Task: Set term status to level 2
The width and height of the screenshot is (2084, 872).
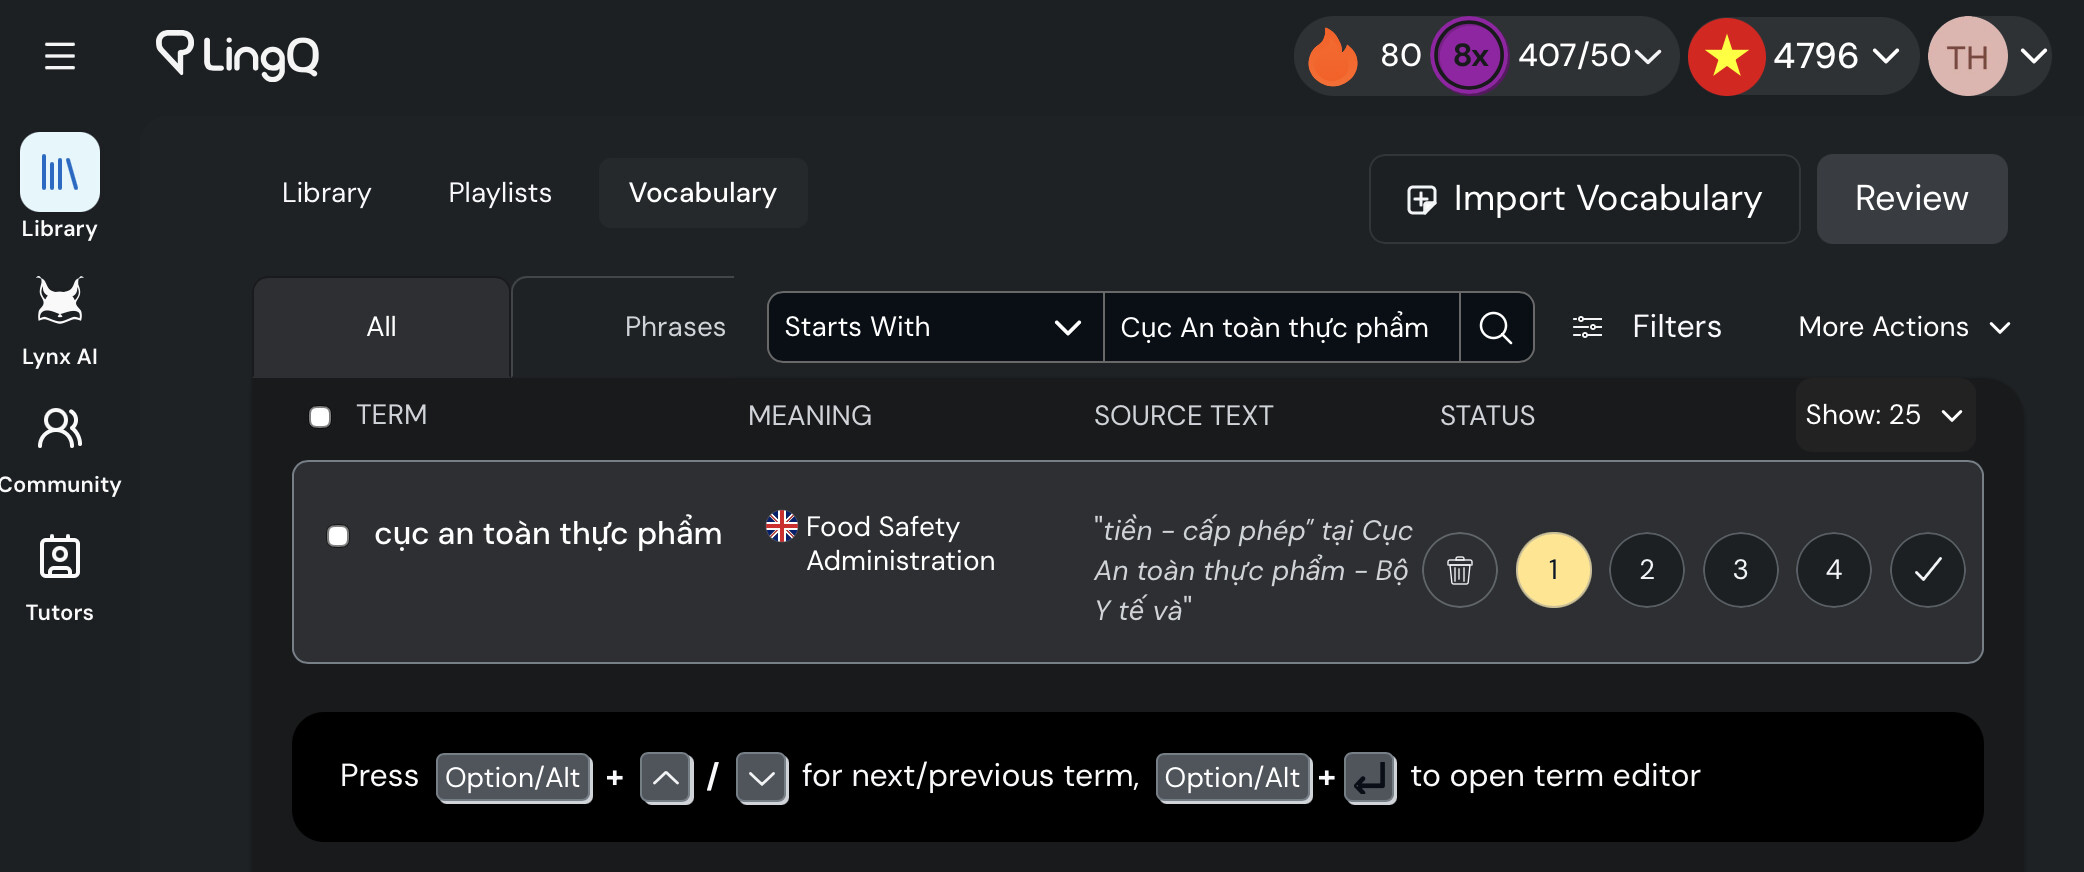Action: point(1647,570)
